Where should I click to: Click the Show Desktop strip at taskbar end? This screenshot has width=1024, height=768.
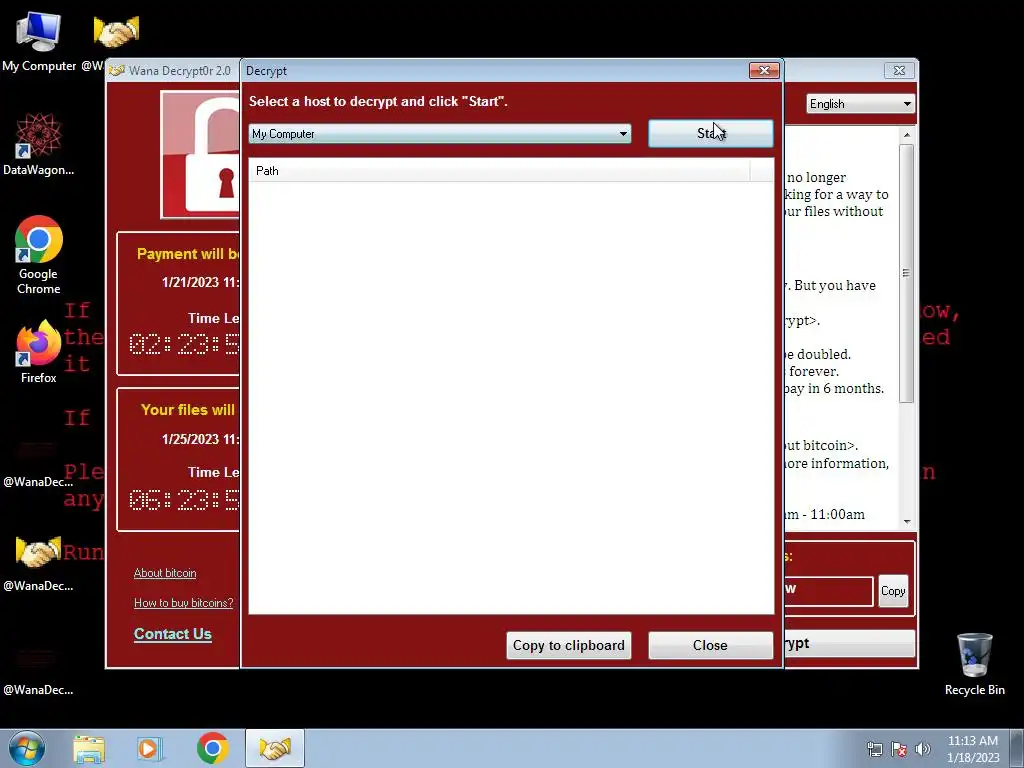pyautogui.click(x=1017, y=748)
